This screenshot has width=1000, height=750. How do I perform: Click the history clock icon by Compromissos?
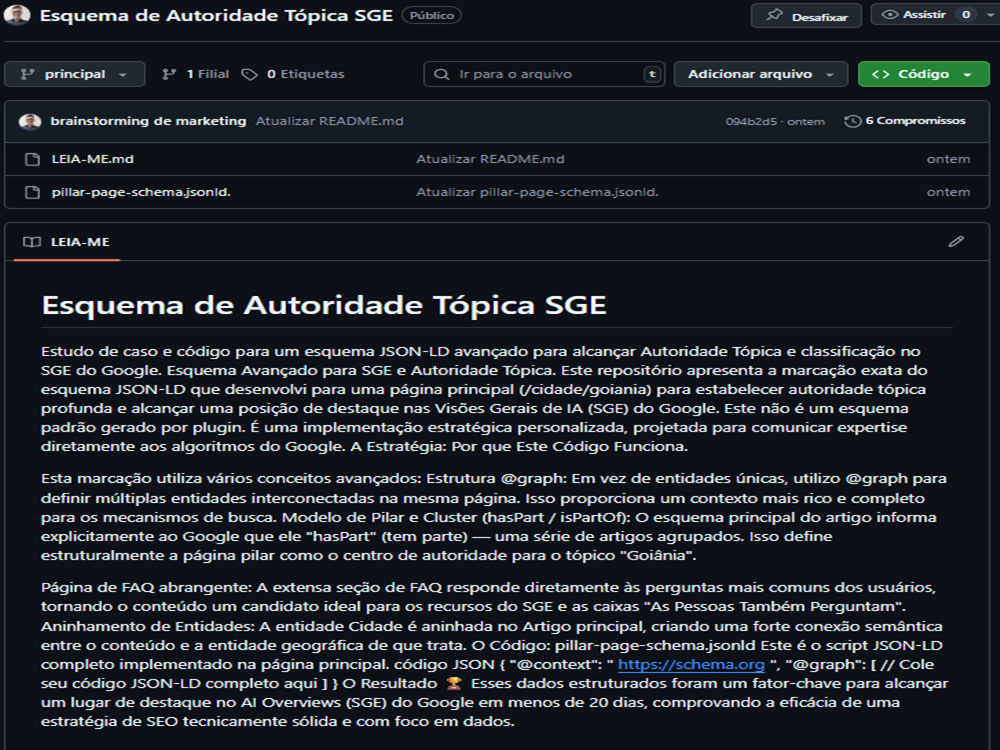pyautogui.click(x=852, y=121)
